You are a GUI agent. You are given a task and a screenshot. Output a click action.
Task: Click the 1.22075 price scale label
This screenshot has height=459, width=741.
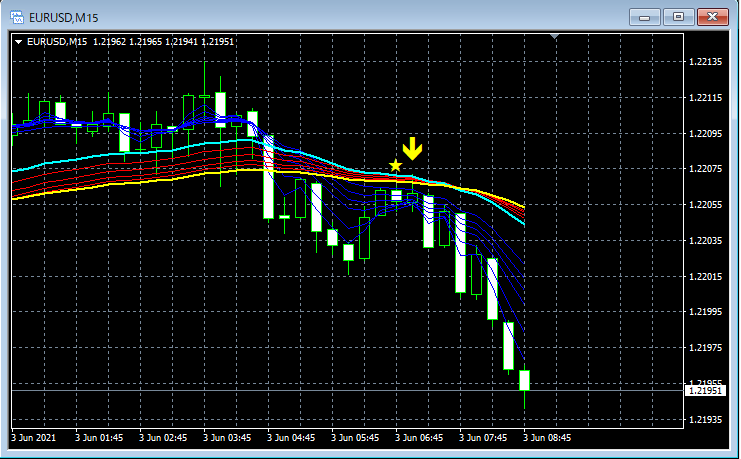click(x=706, y=169)
